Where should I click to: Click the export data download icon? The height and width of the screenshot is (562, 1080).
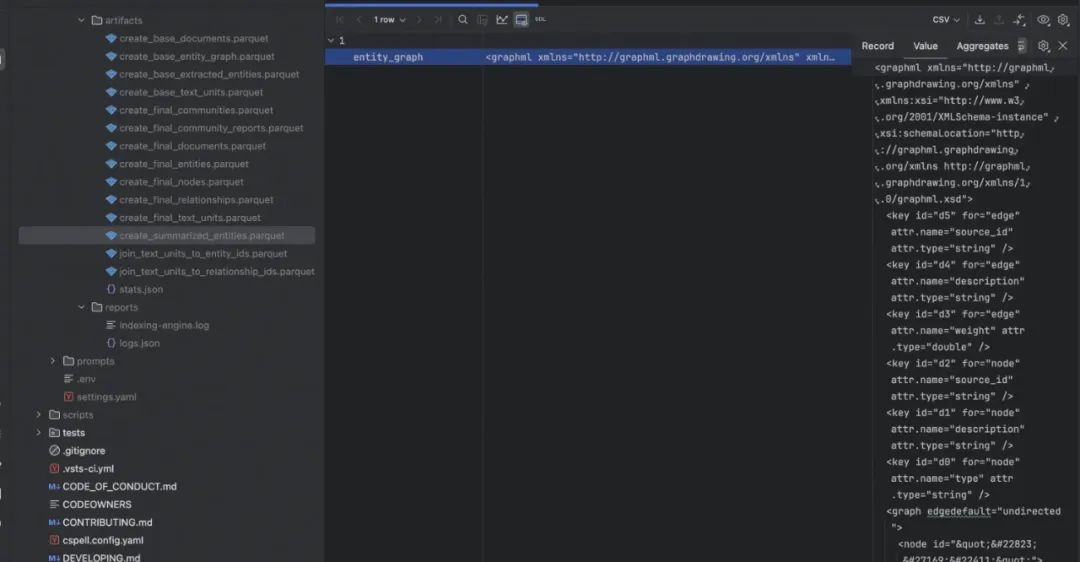(980, 20)
